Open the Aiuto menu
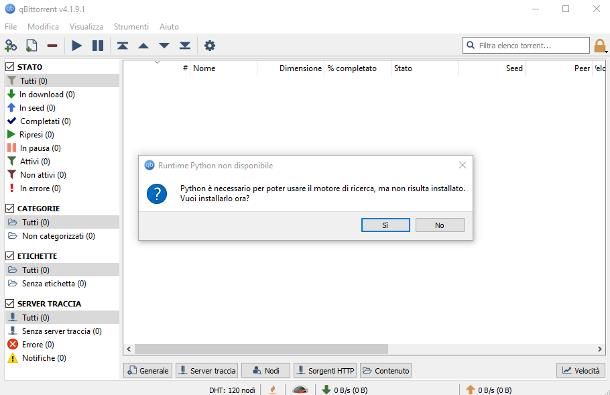 pos(169,26)
